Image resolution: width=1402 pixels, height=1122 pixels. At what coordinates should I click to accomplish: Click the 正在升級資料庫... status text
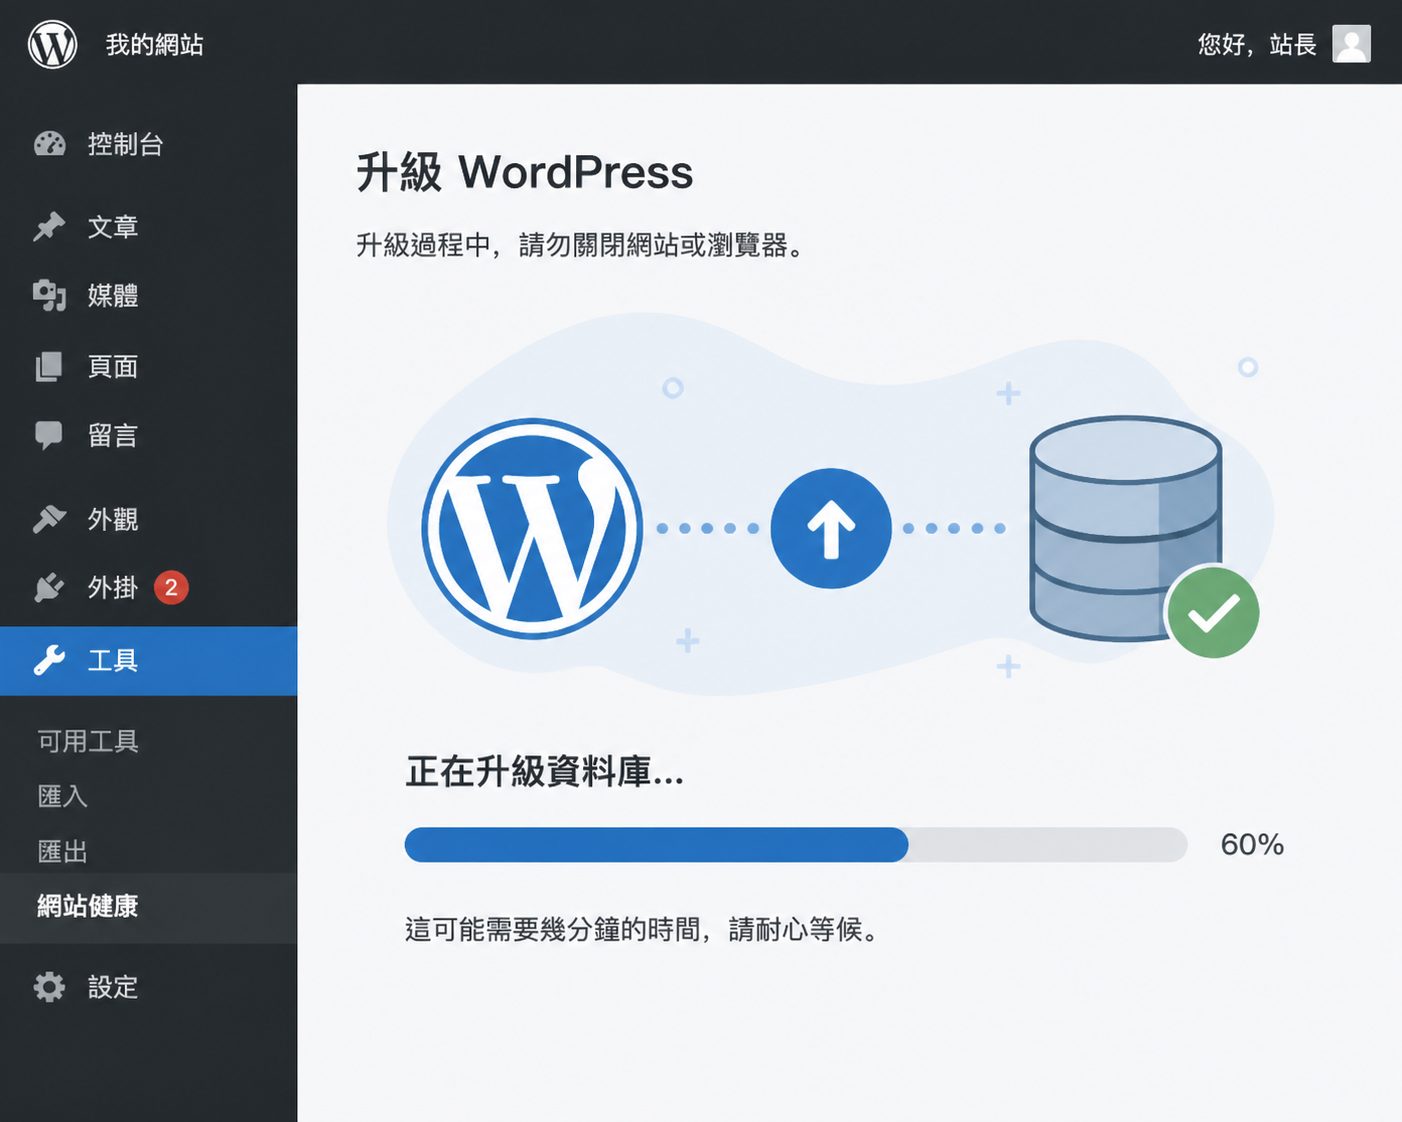pos(545,772)
